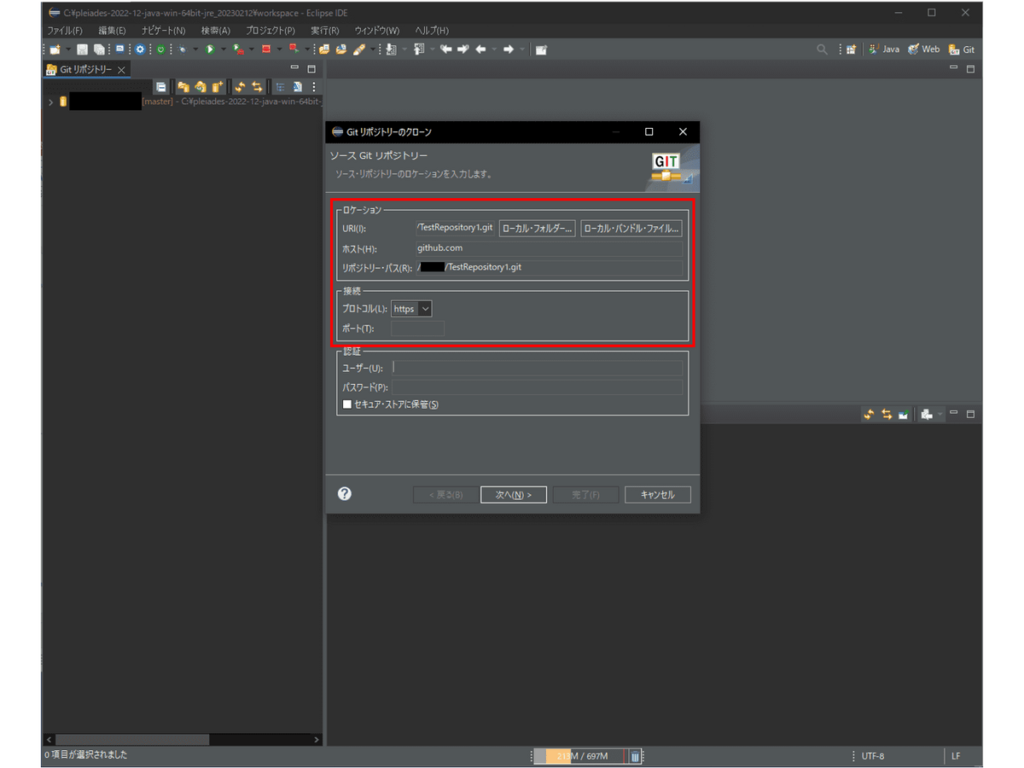Image resolution: width=1024 pixels, height=768 pixels.
Task: Click the Git view horizontal scrollbar thumb
Action: pyautogui.click(x=133, y=740)
